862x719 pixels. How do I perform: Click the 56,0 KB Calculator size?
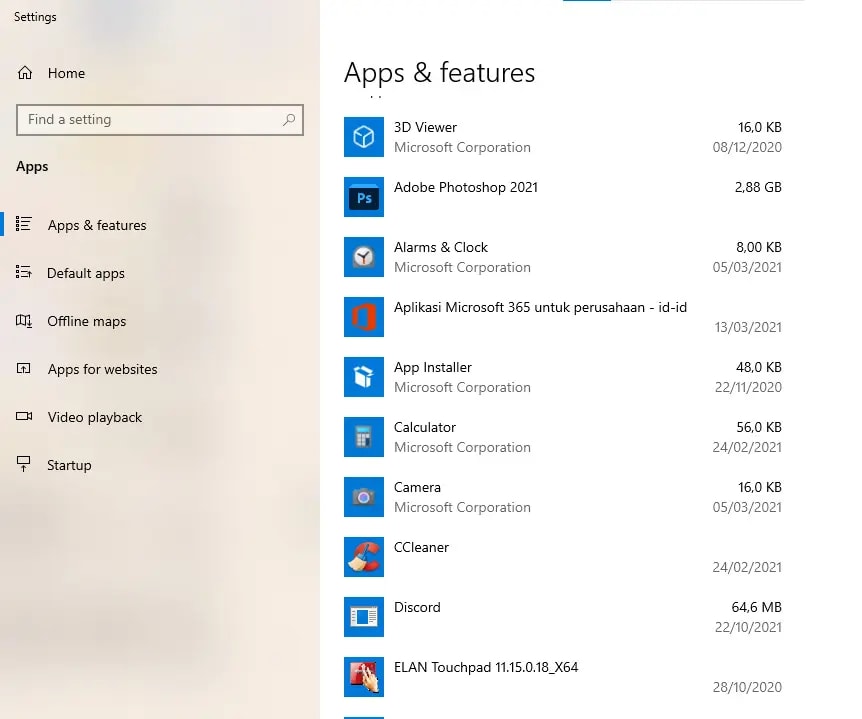pyautogui.click(x=759, y=427)
